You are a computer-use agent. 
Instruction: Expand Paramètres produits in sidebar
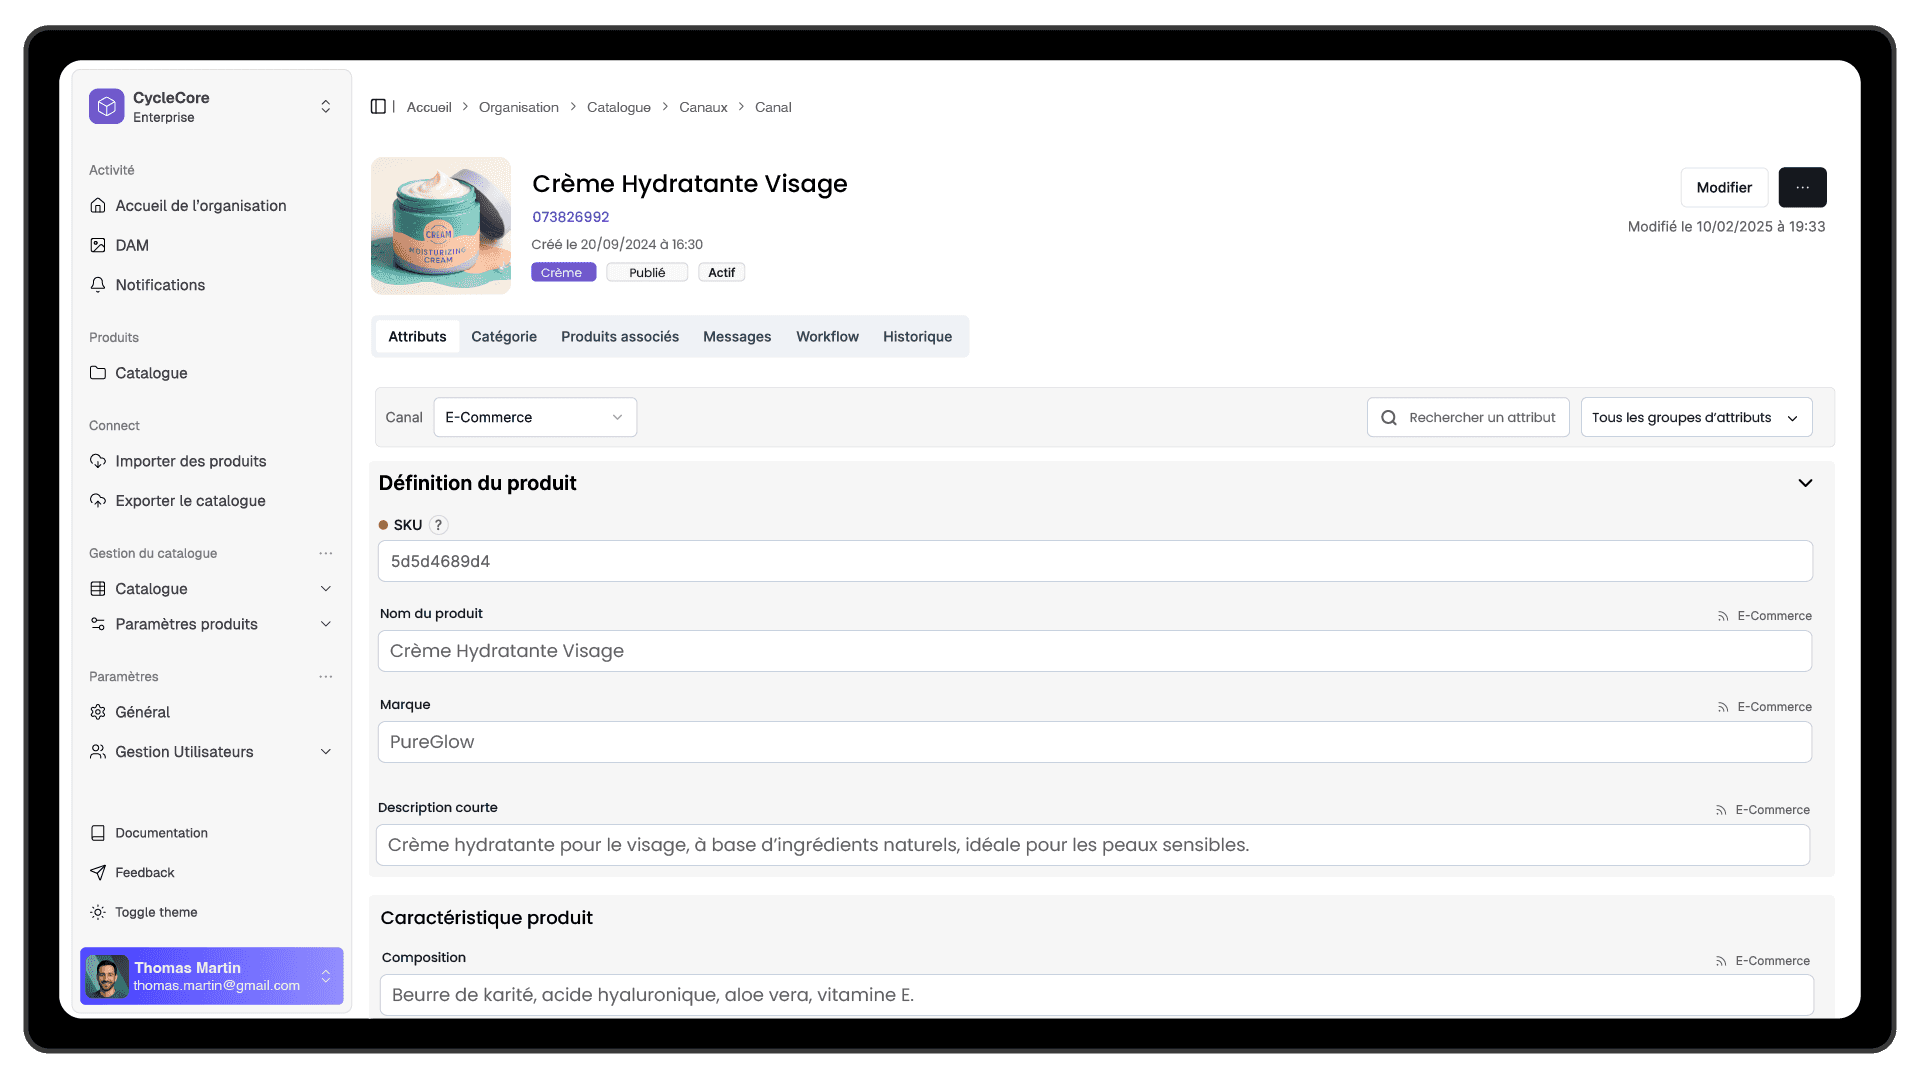coord(325,624)
